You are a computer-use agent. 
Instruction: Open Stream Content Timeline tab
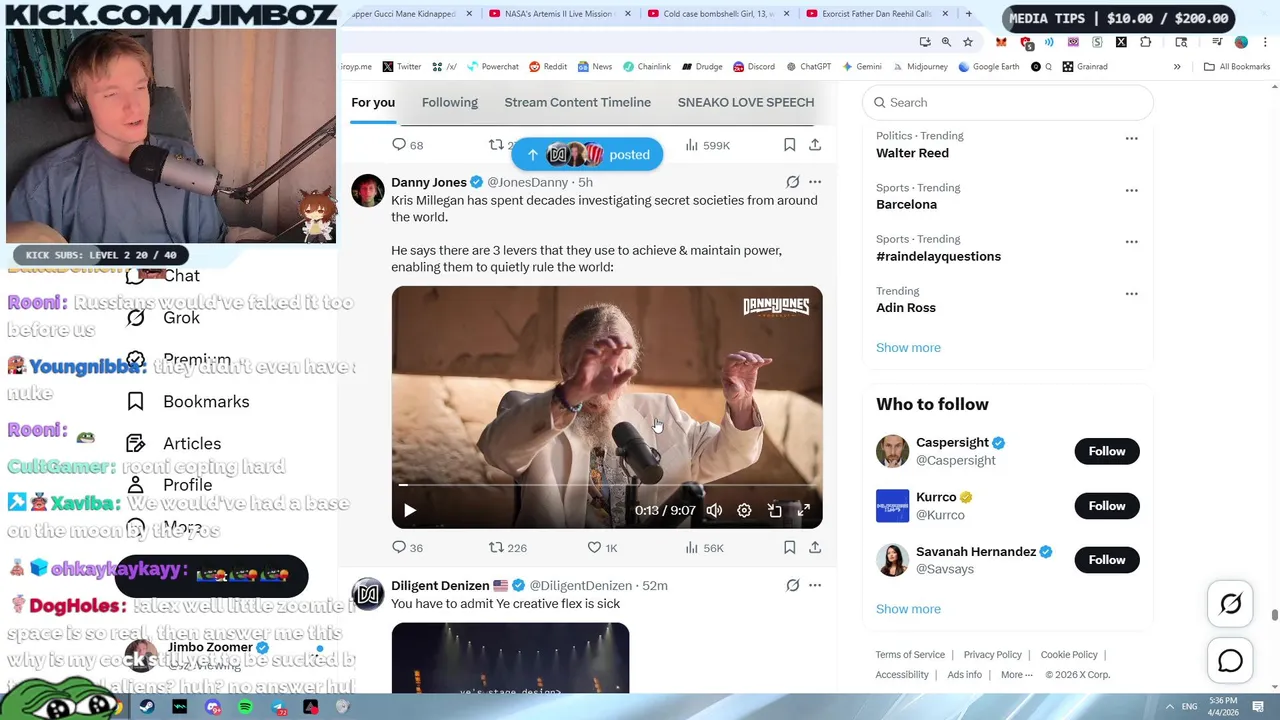[578, 102]
